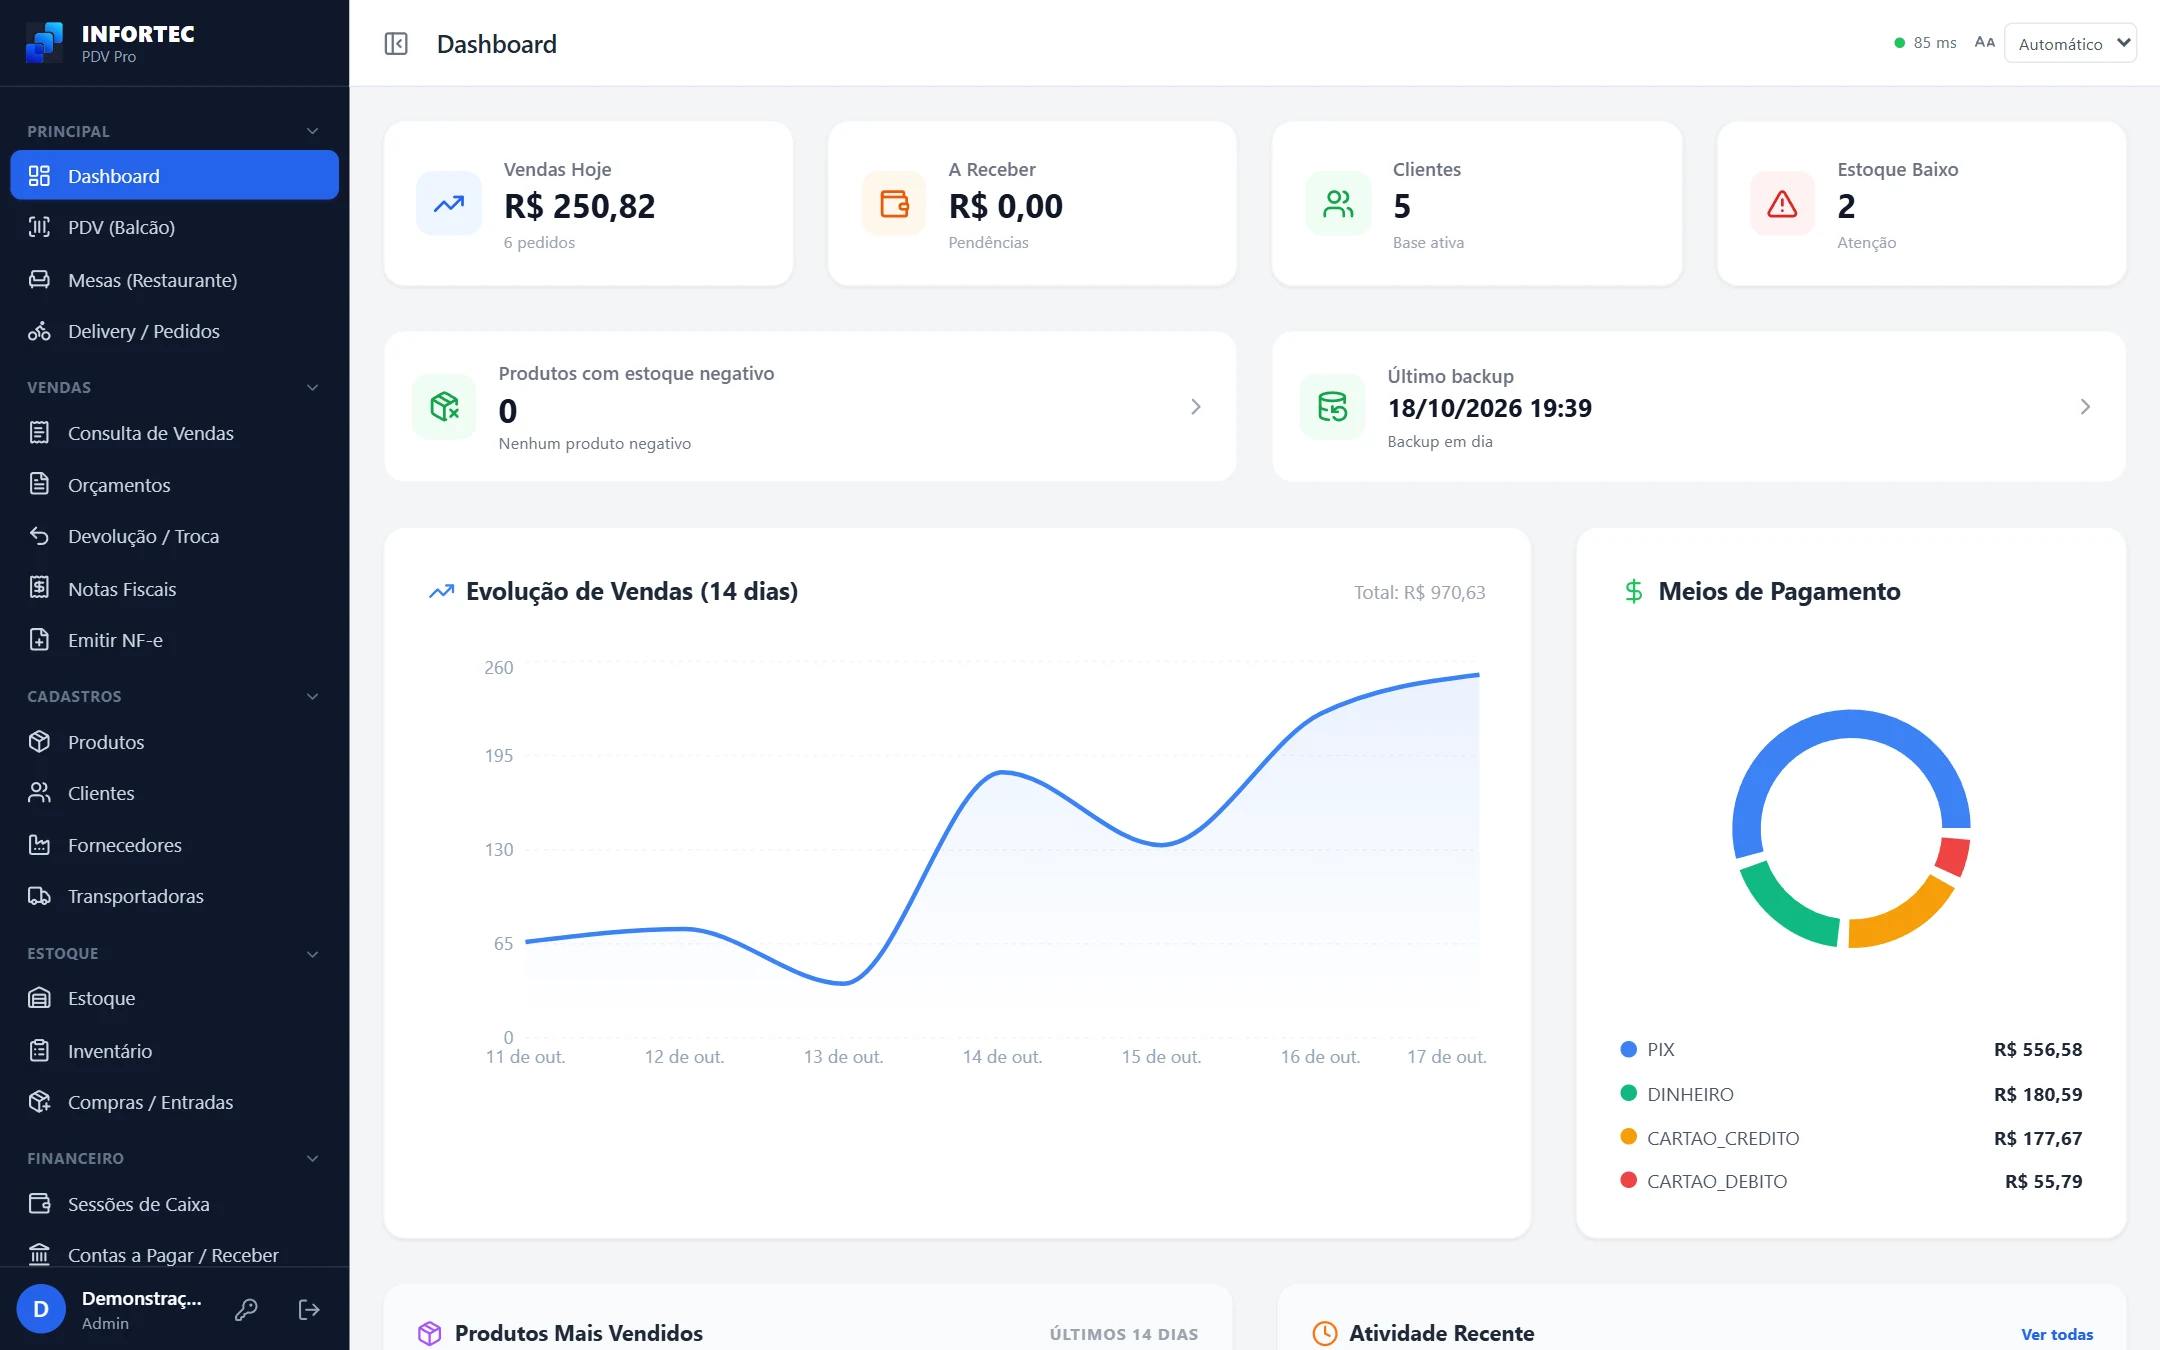Open Delivery / Pedidos page
The image size is (2160, 1350).
point(174,331)
